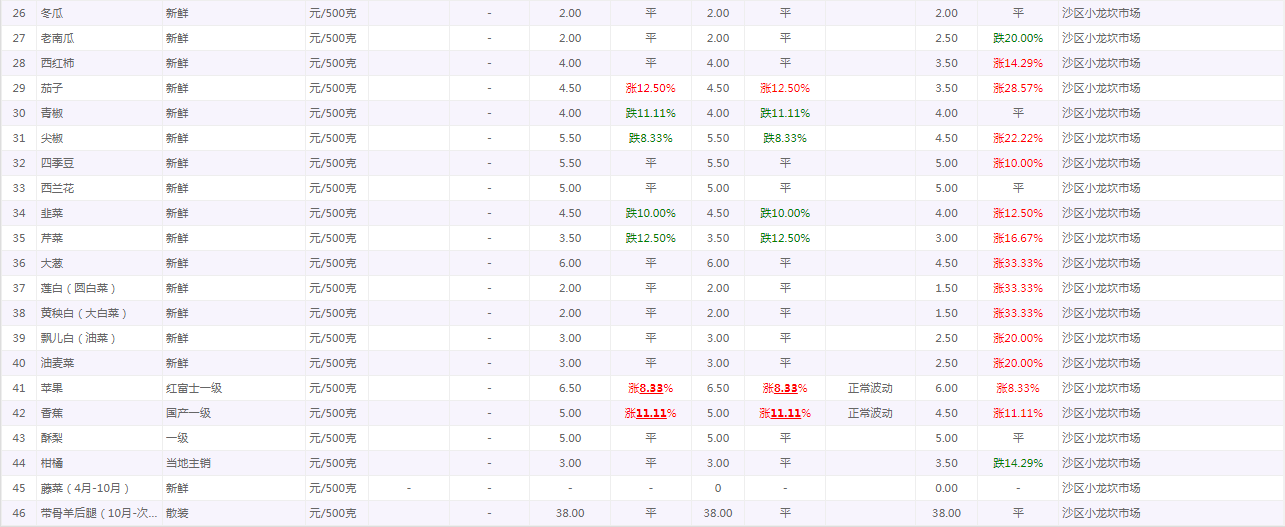Click the first underlined 涨8.33% in 苹果 row
Screen dimensions: 1285x527
tap(650, 388)
